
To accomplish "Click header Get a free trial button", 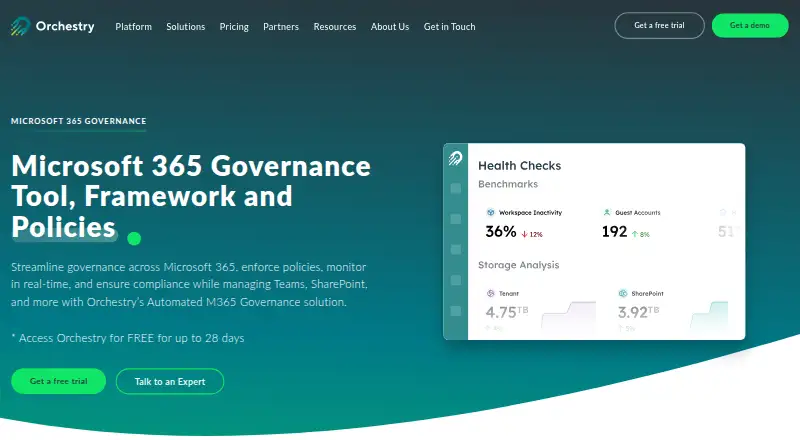I will 659,26.
